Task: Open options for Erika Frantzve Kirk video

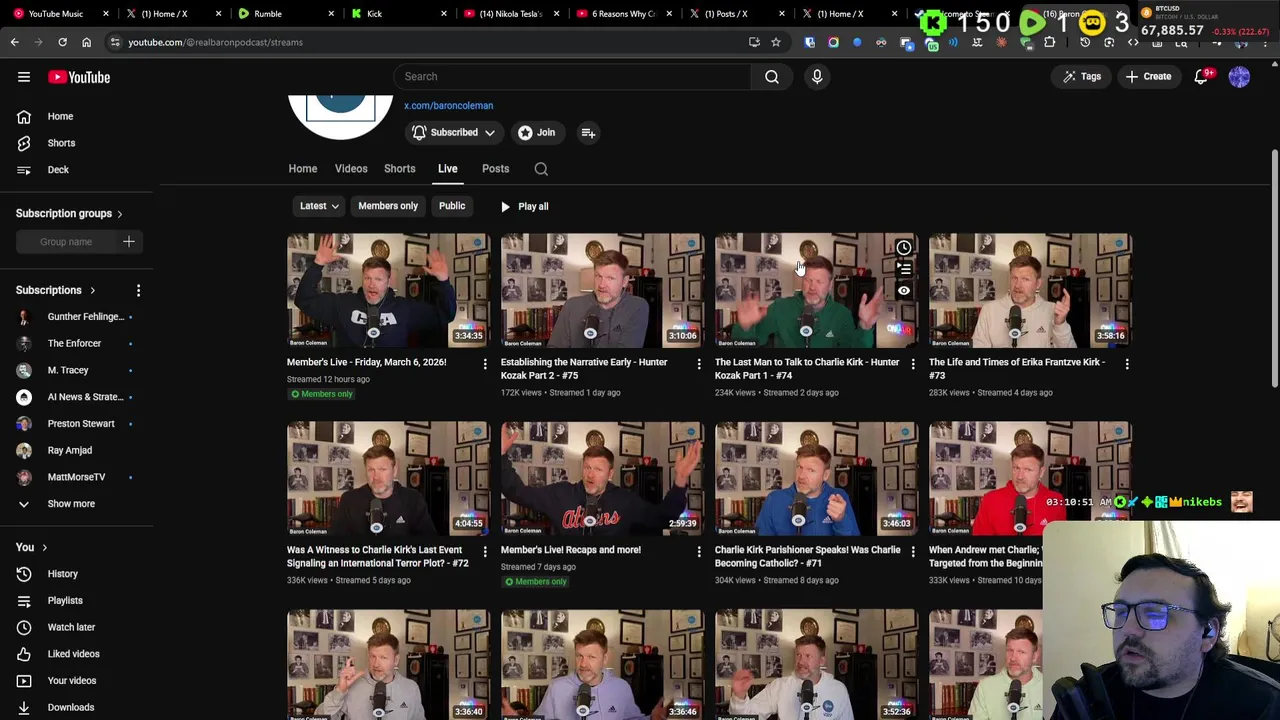Action: pyautogui.click(x=1127, y=364)
